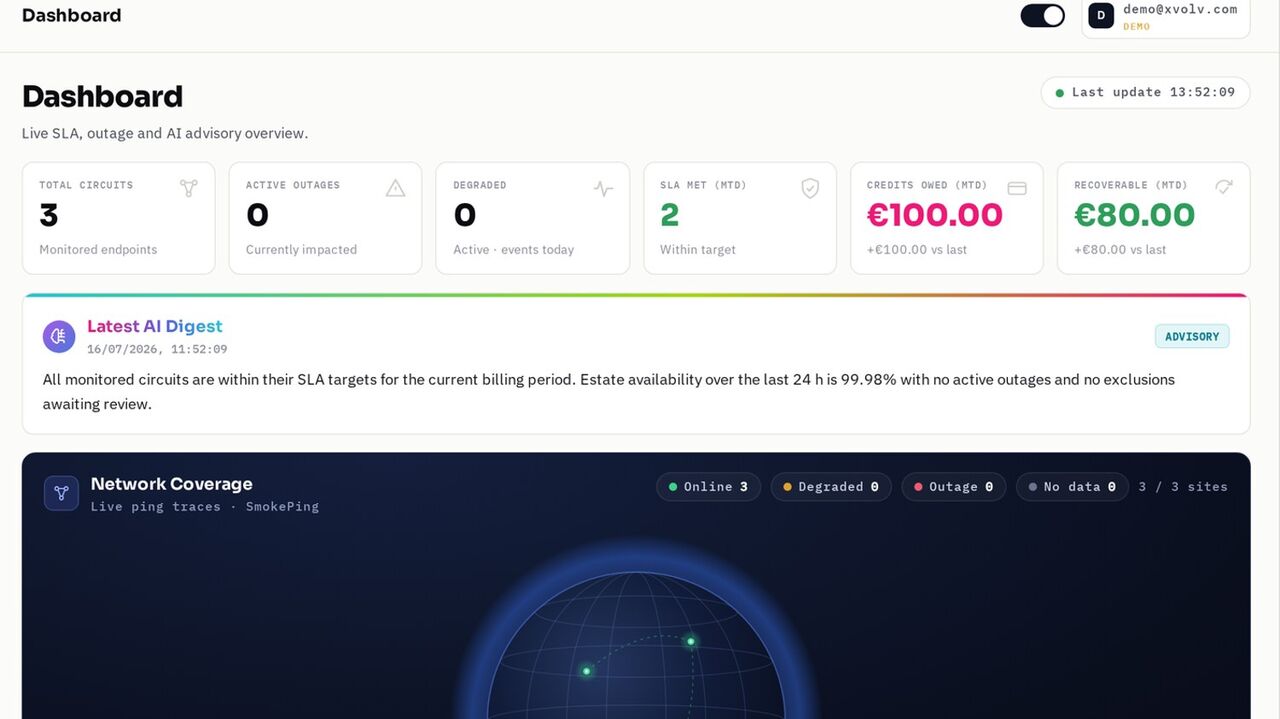The height and width of the screenshot is (719, 1280).
Task: Filter by Degraded 0 status pill
Action: (x=831, y=487)
